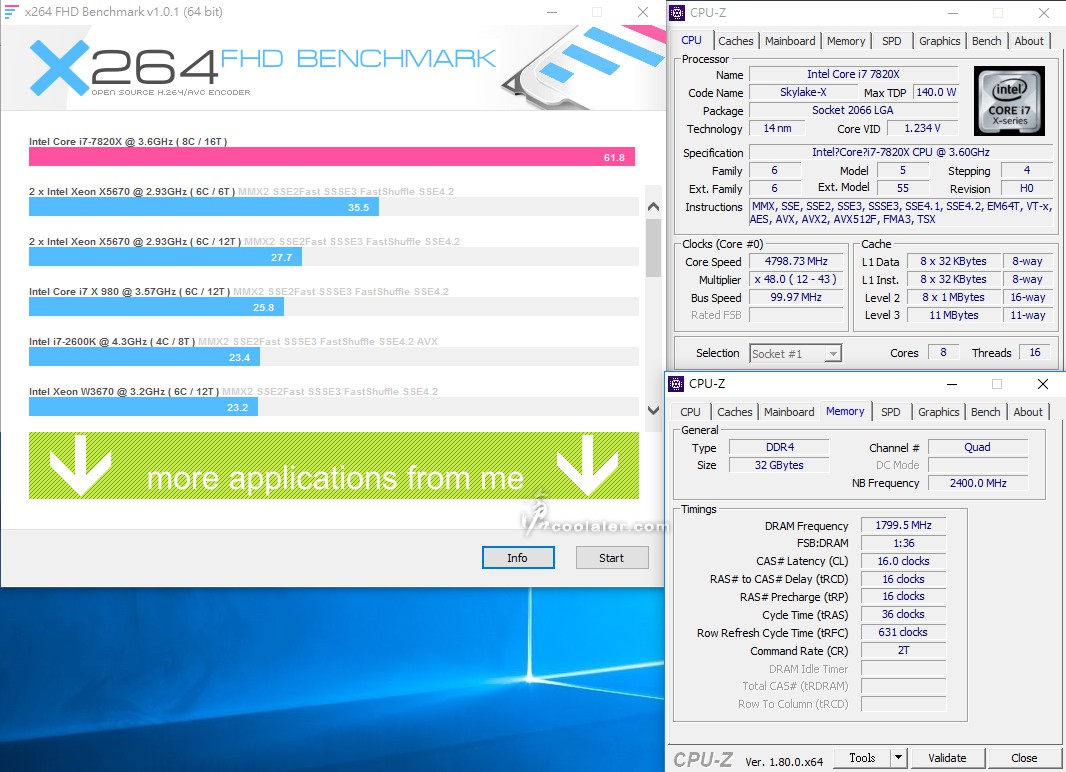This screenshot has width=1066, height=772.
Task: Open Bench tab in top CPU-Z window
Action: click(986, 41)
